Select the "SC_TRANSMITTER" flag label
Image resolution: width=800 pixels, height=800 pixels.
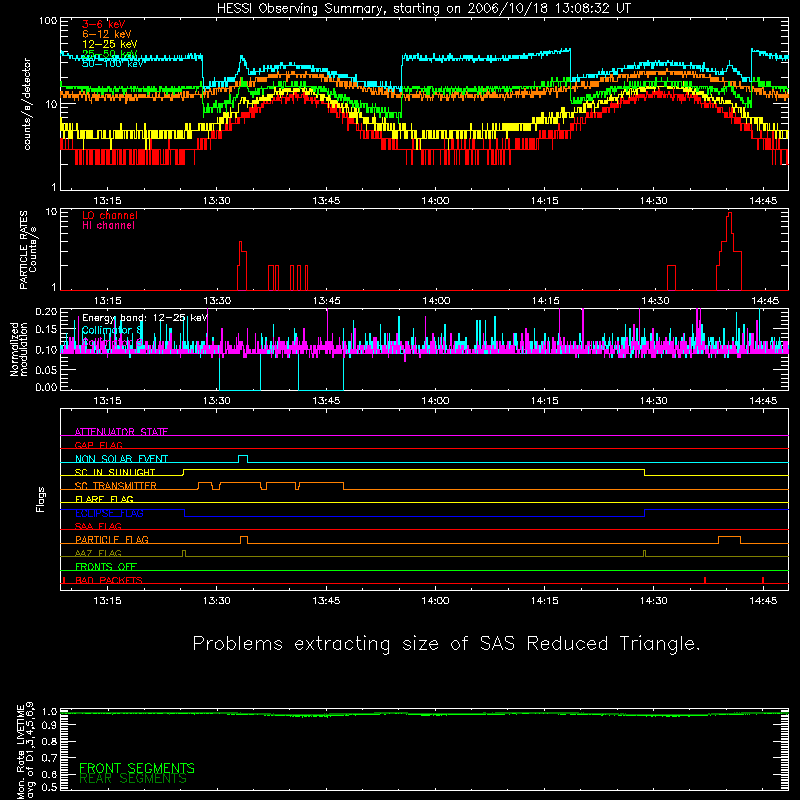116,486
